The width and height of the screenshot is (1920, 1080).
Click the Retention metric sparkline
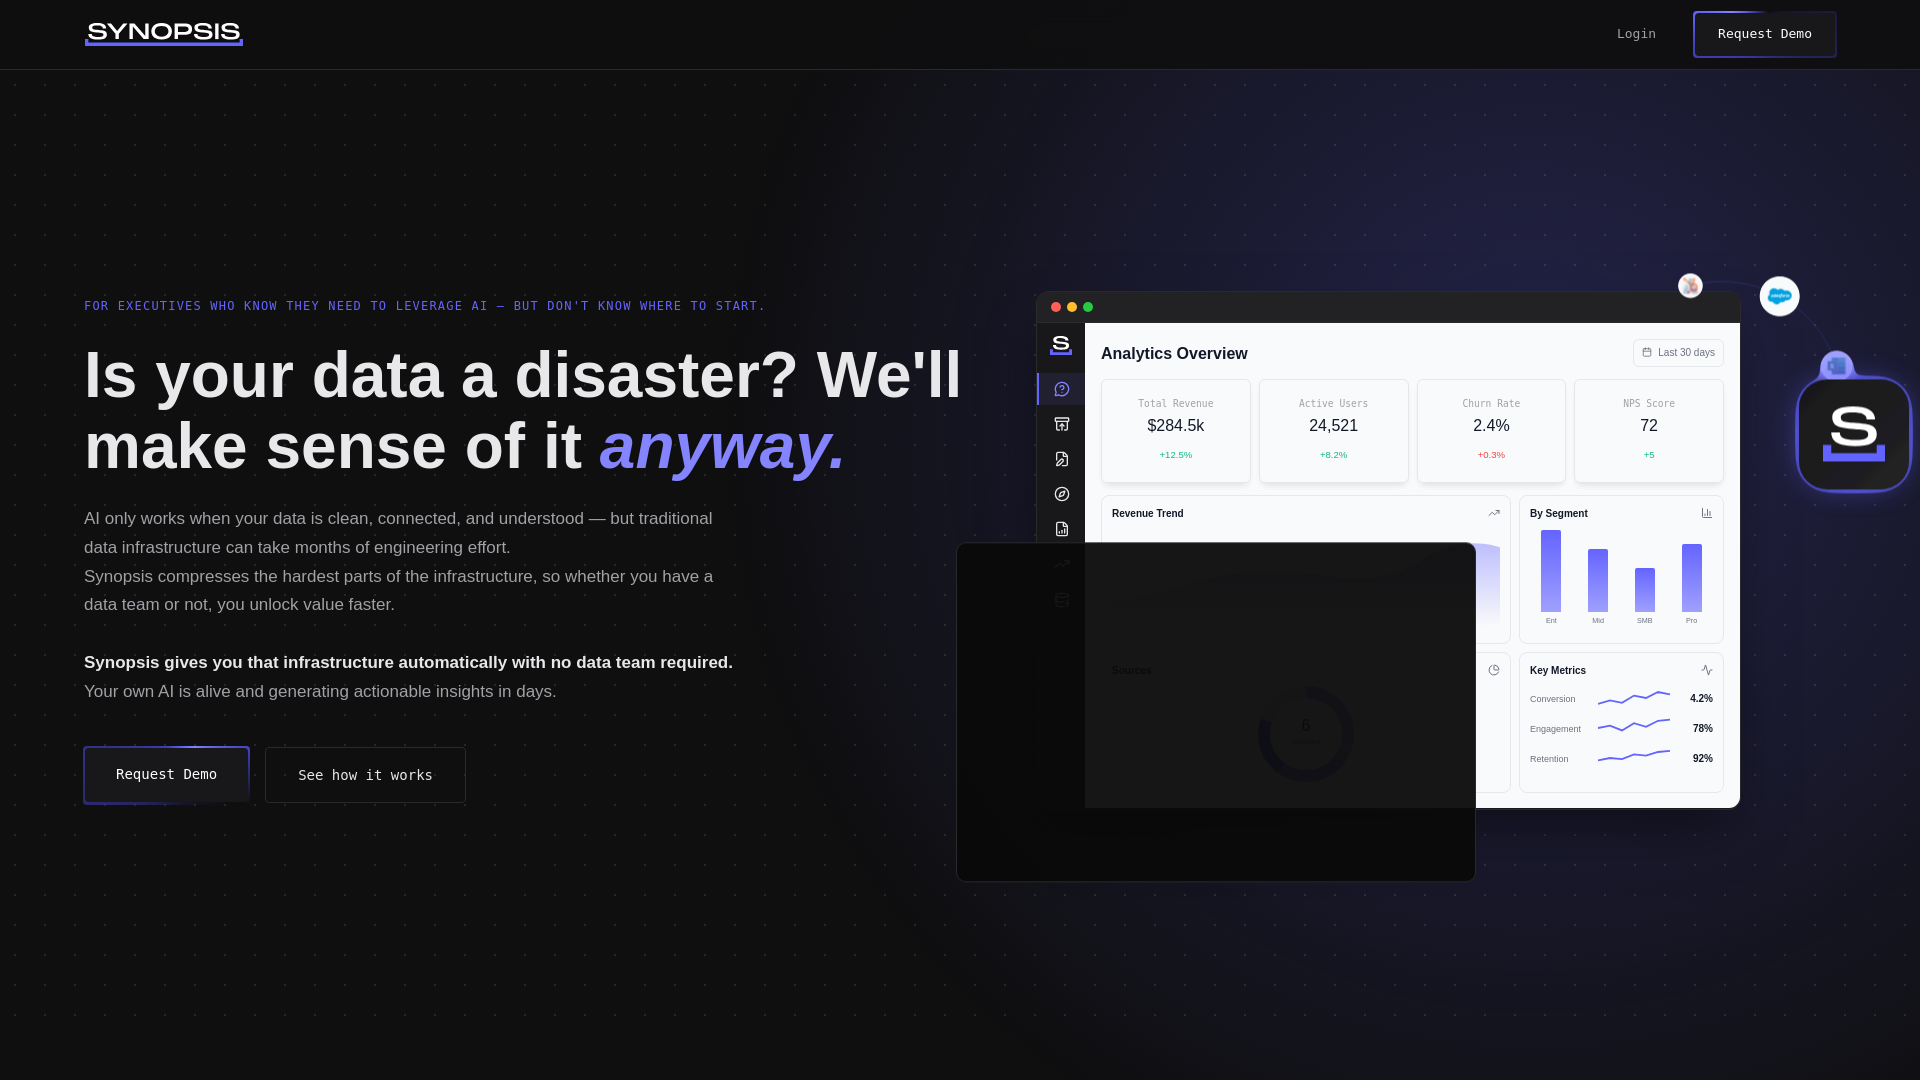click(1634, 756)
